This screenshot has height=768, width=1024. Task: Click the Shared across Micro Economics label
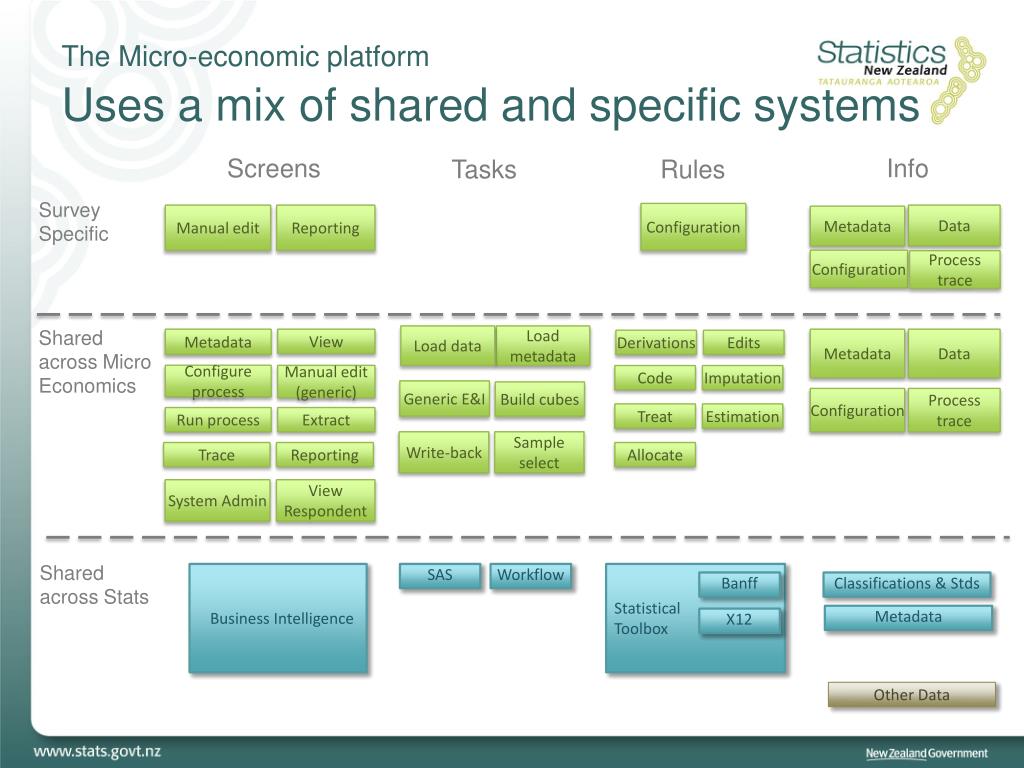click(x=94, y=362)
